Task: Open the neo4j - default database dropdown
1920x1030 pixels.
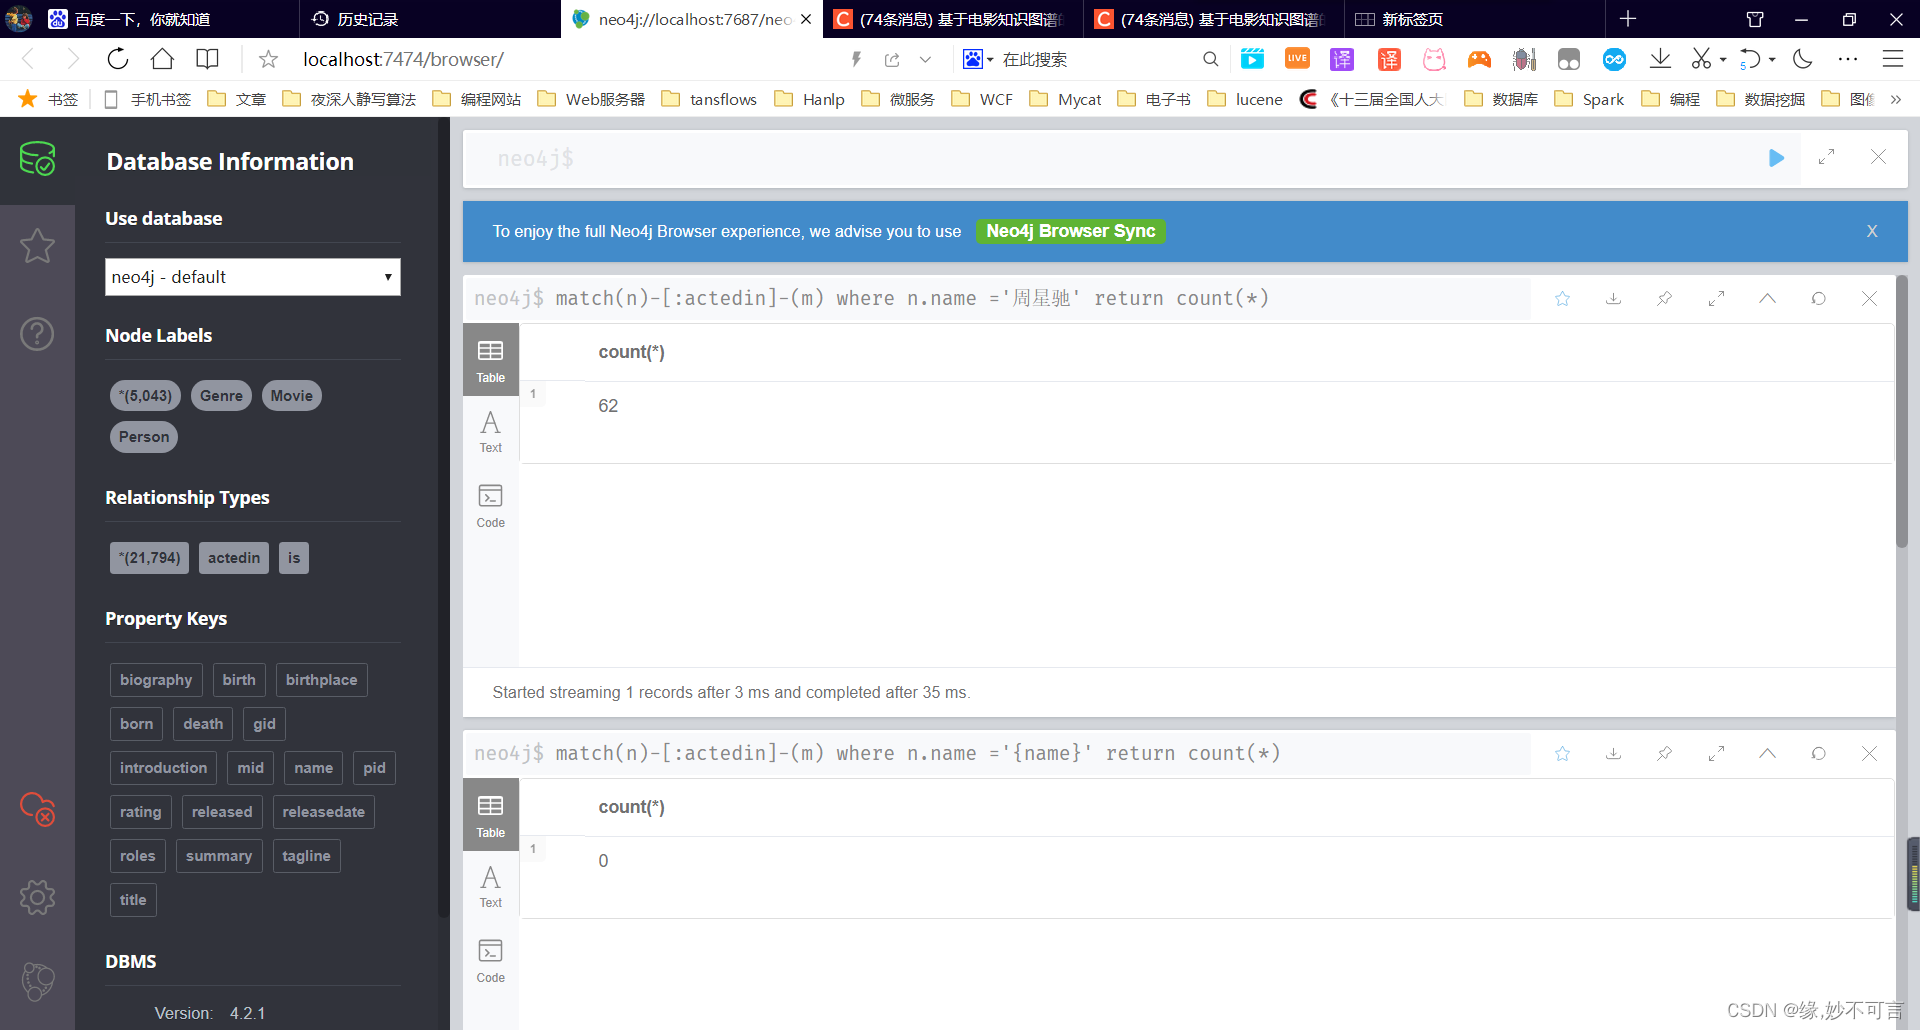Action: click(252, 277)
